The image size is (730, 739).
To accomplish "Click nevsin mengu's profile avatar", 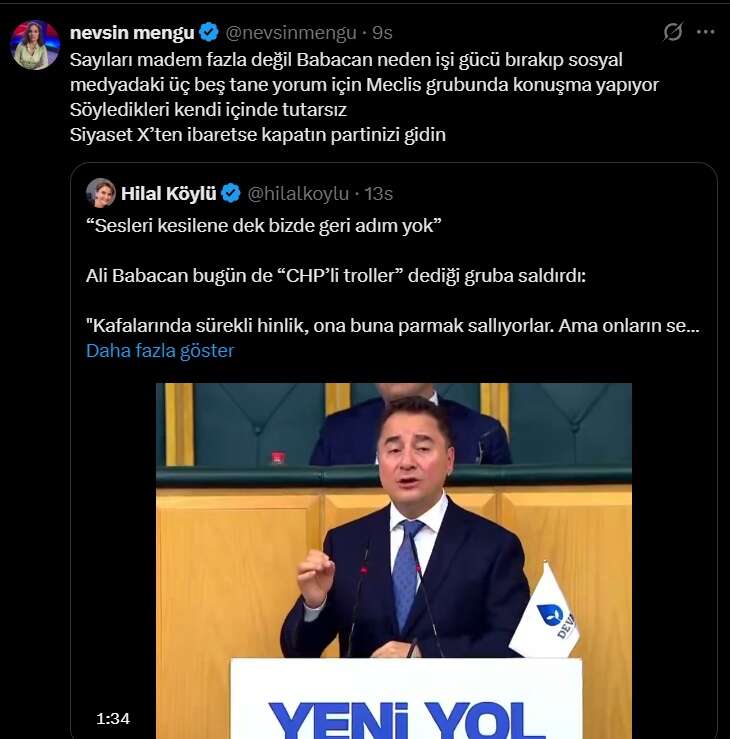I will coord(35,45).
